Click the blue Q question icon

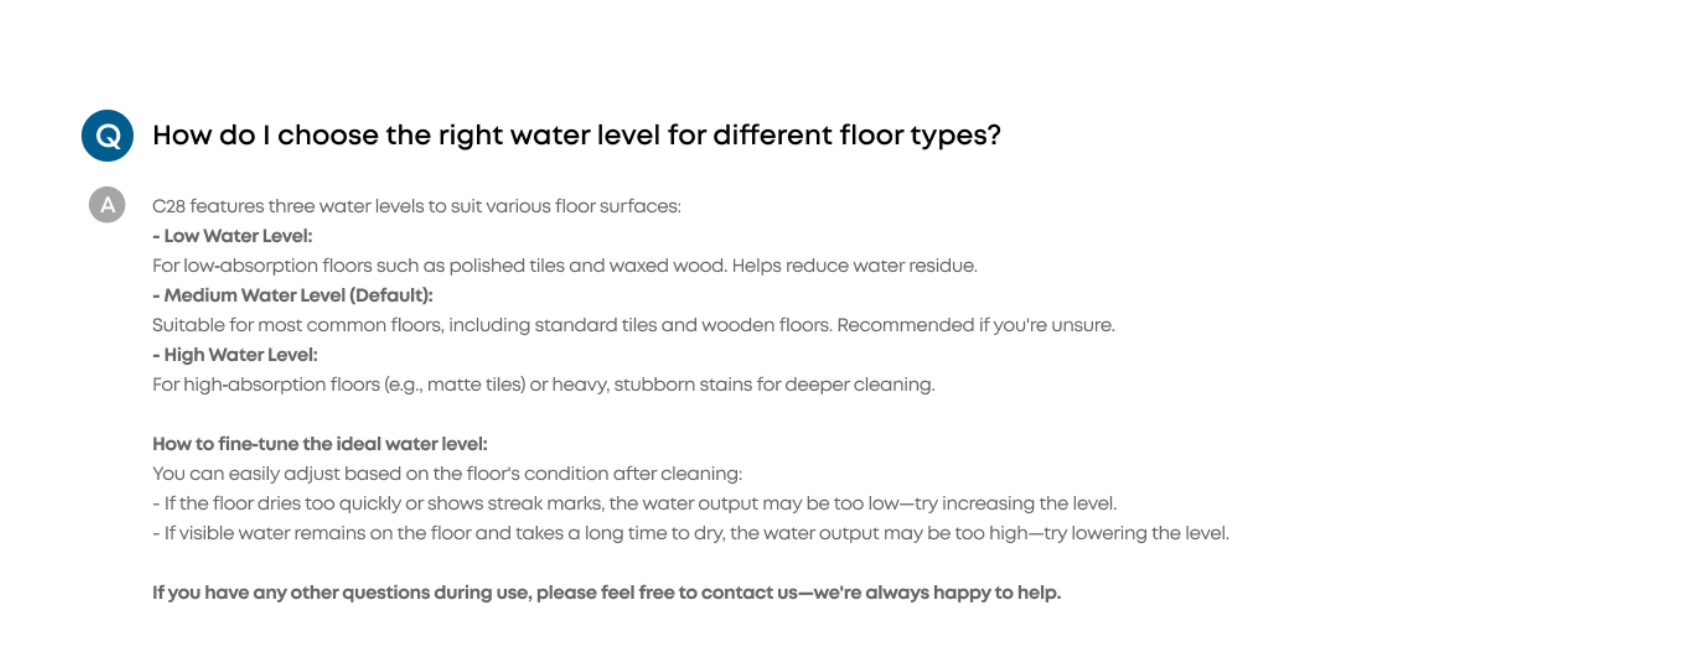(107, 136)
